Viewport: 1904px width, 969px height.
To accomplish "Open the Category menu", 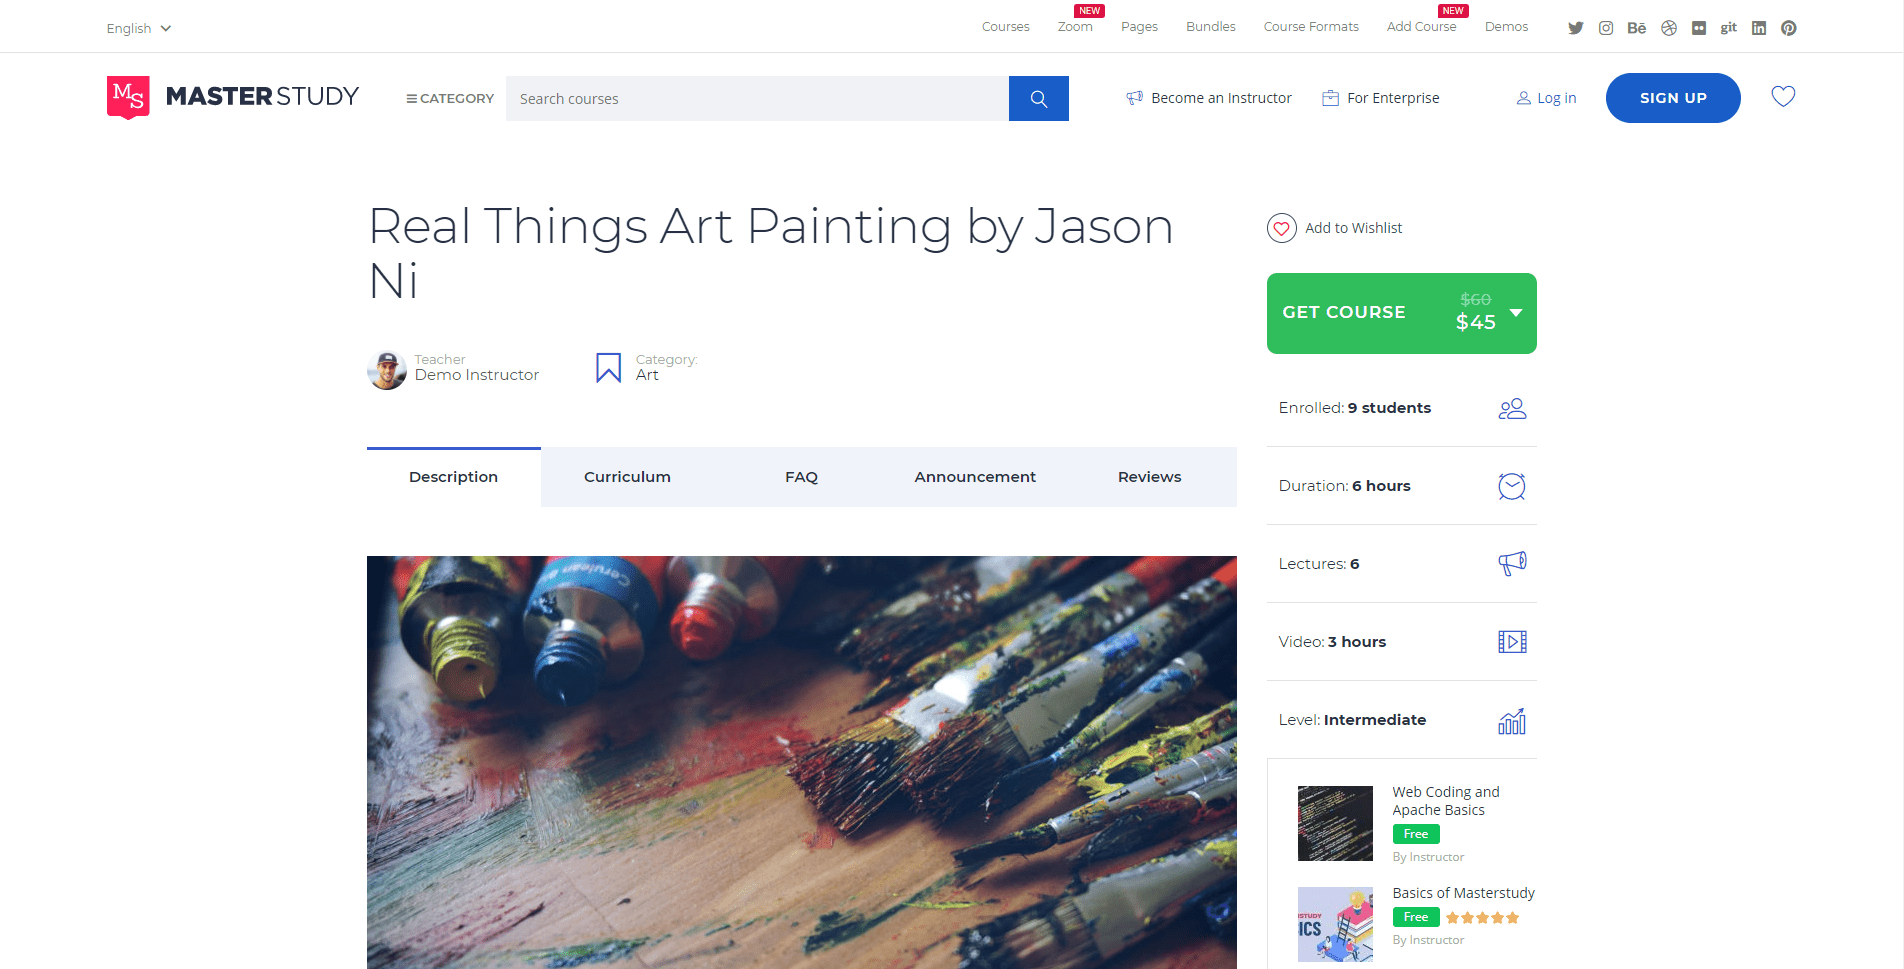I will tap(450, 98).
